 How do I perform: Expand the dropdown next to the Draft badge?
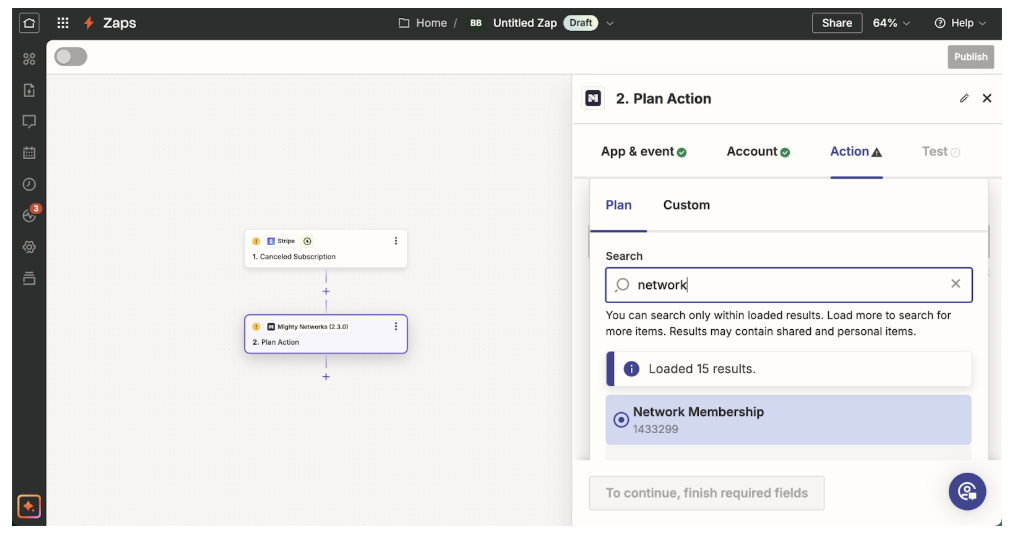tap(611, 23)
